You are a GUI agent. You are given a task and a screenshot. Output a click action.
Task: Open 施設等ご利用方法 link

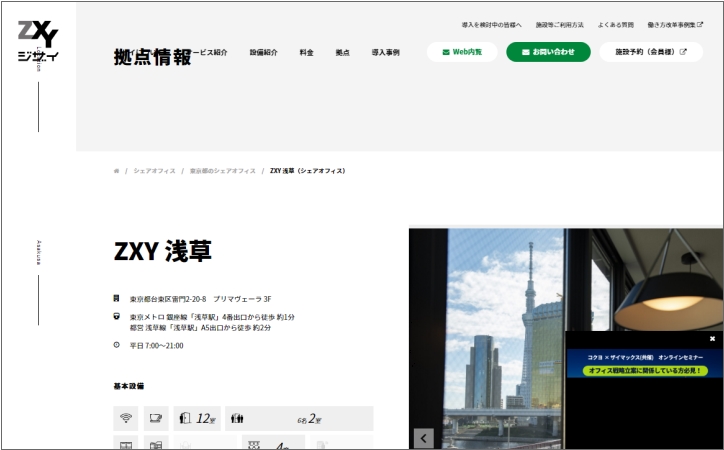pyautogui.click(x=560, y=25)
